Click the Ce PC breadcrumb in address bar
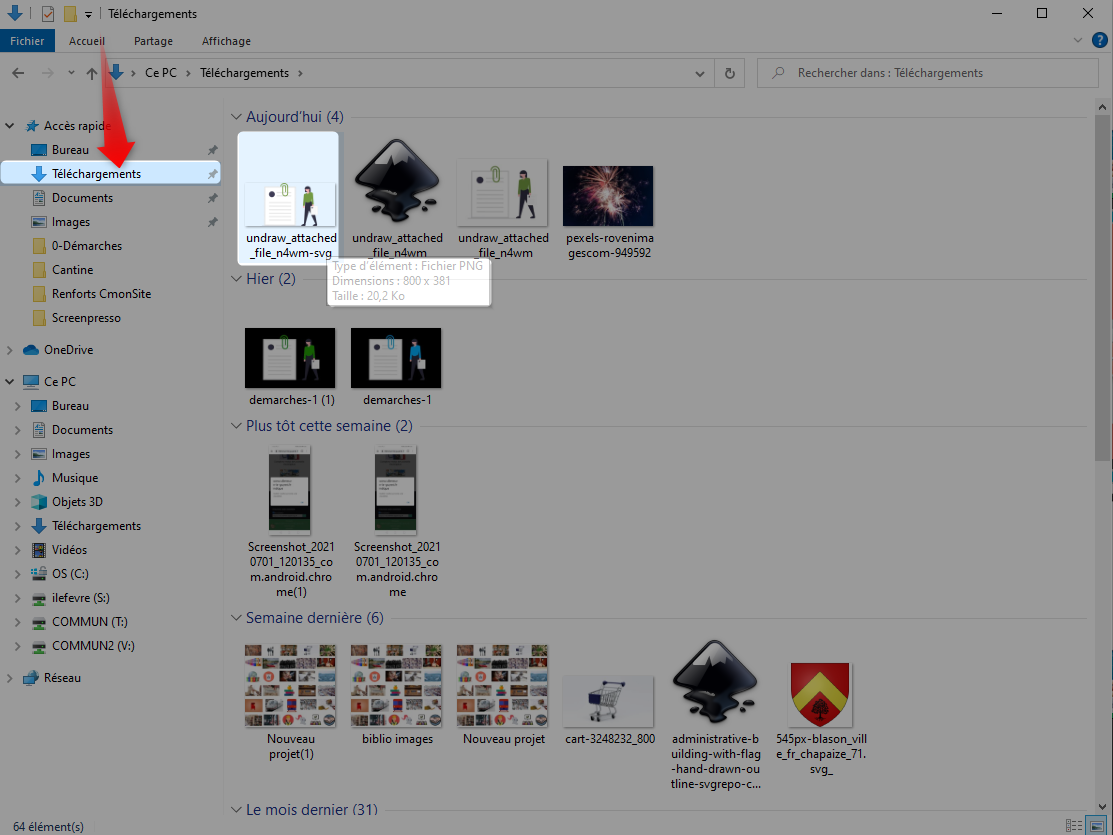 (160, 73)
